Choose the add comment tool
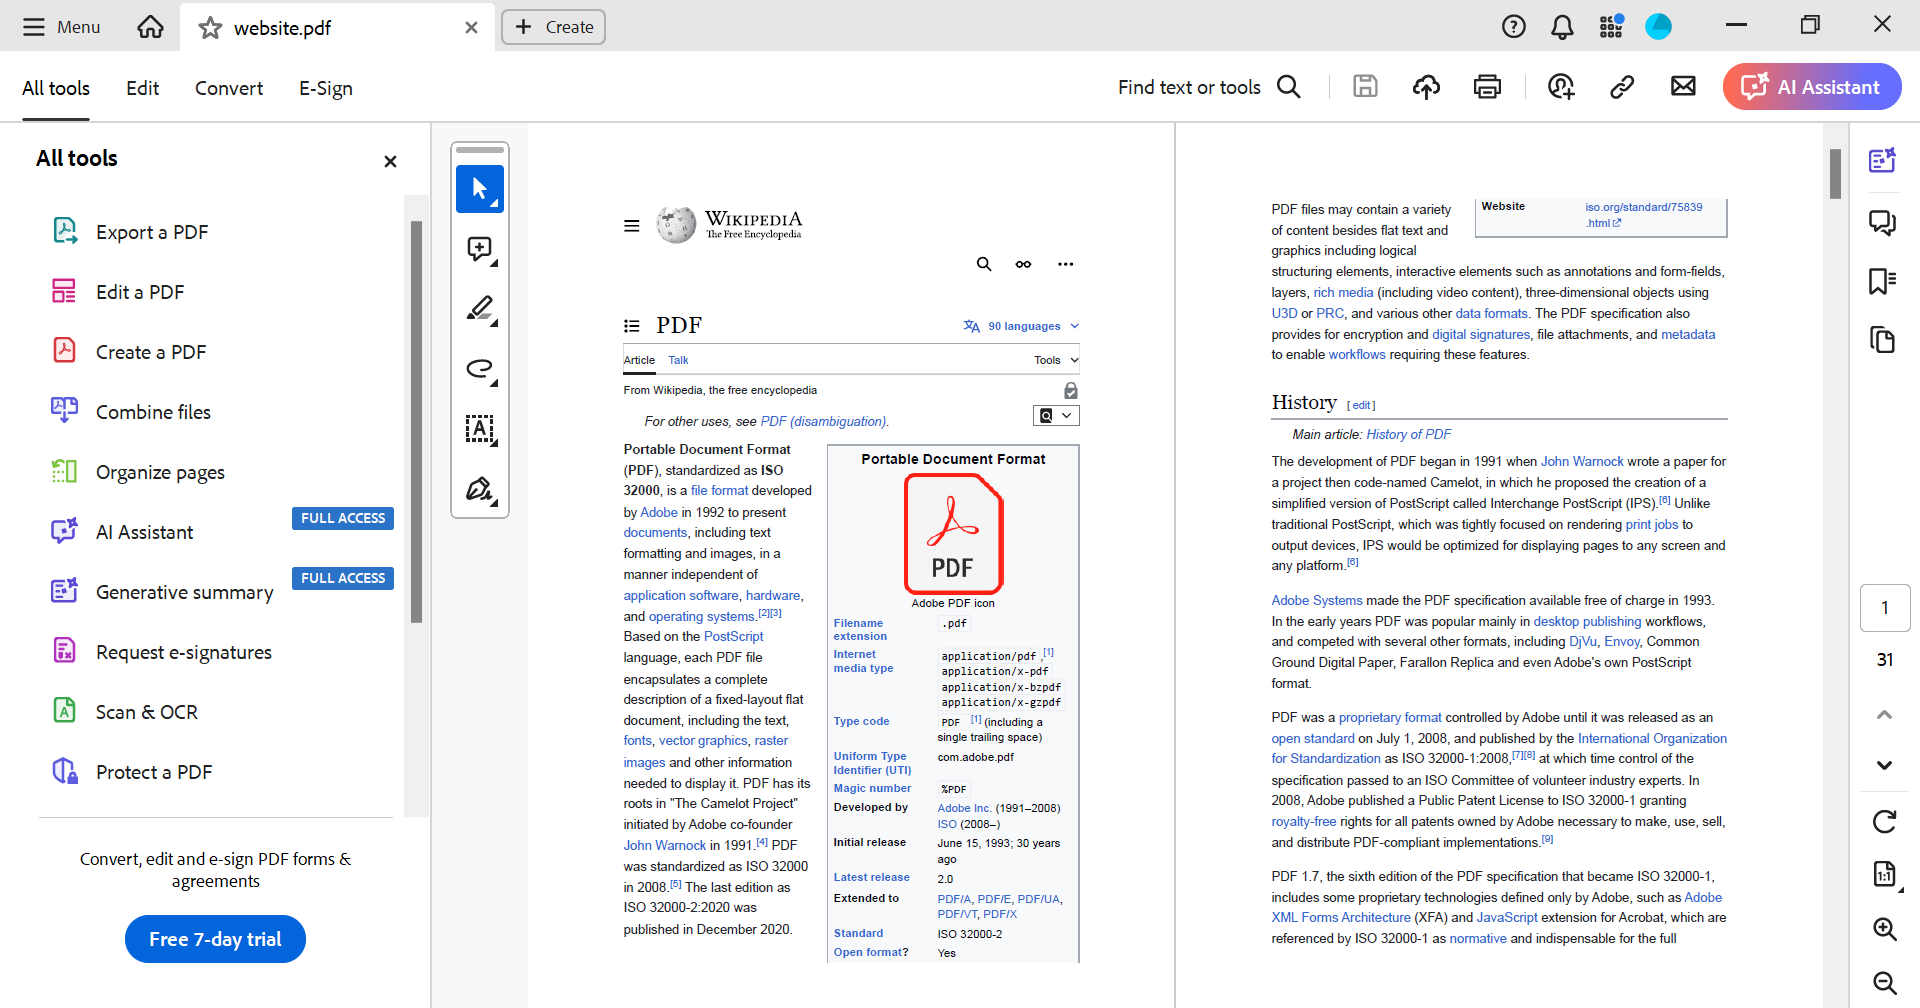Screen dimensions: 1920x1008 pos(480,249)
